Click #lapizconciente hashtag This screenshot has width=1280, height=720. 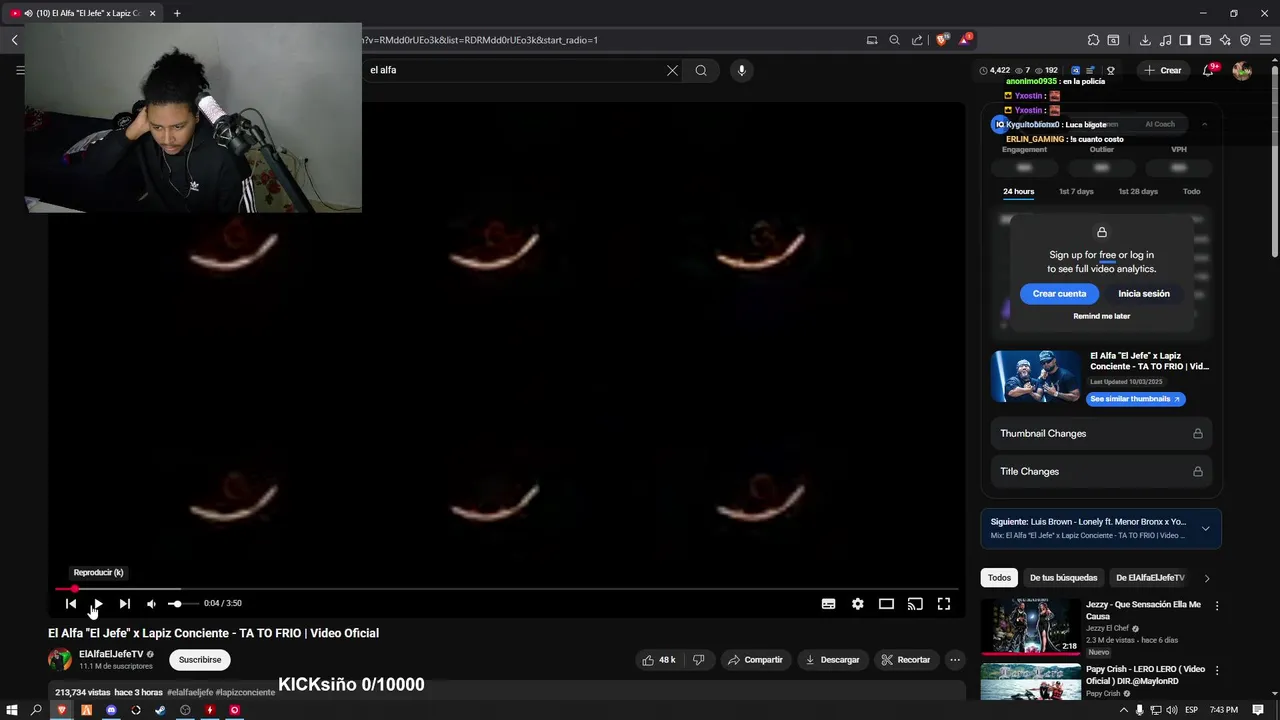(x=245, y=692)
